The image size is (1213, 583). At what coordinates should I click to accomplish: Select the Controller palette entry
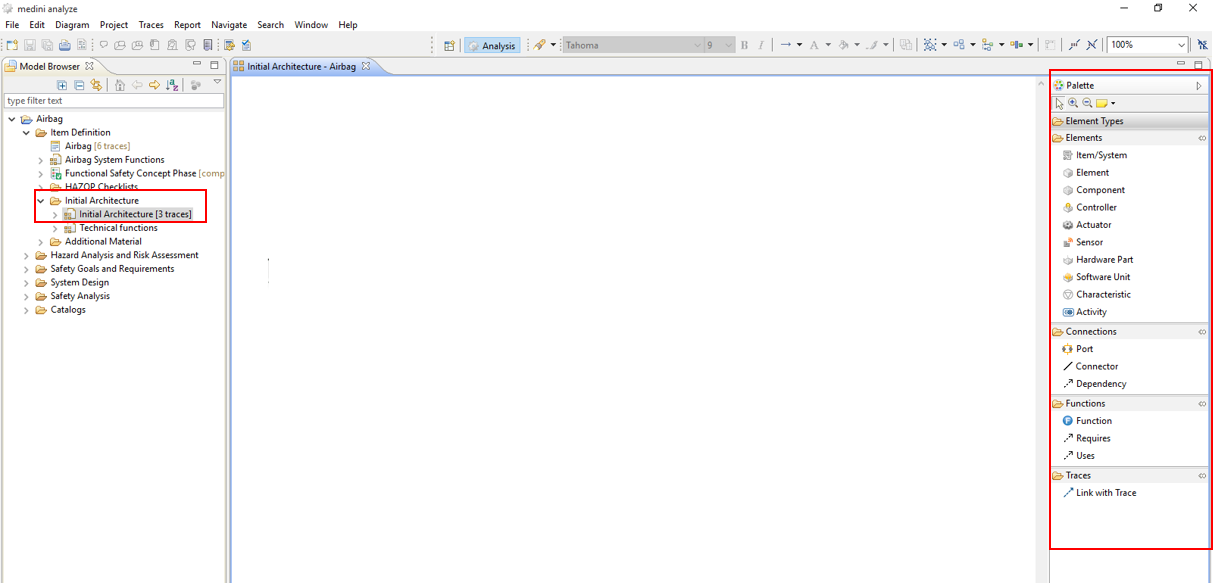click(1089, 208)
